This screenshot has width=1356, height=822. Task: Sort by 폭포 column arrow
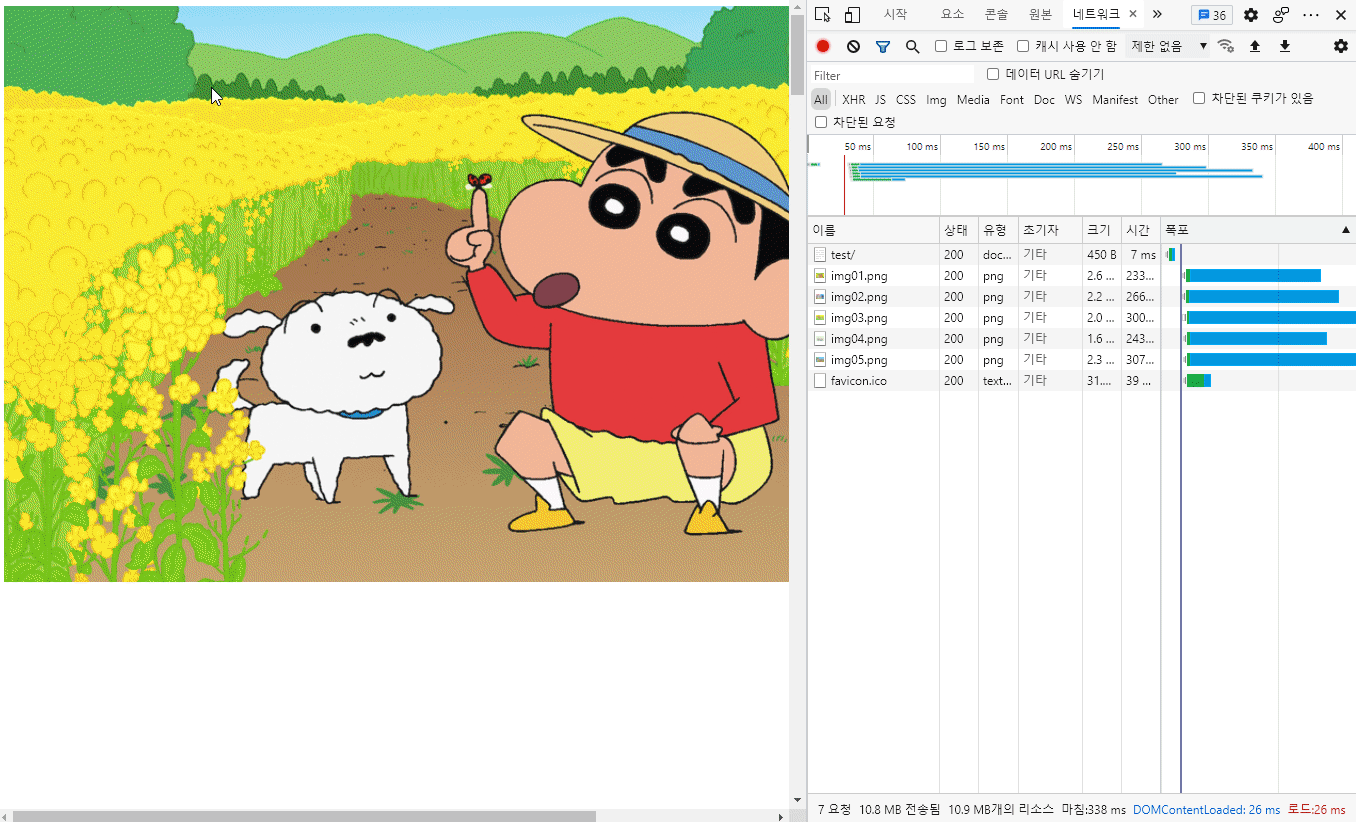1345,230
